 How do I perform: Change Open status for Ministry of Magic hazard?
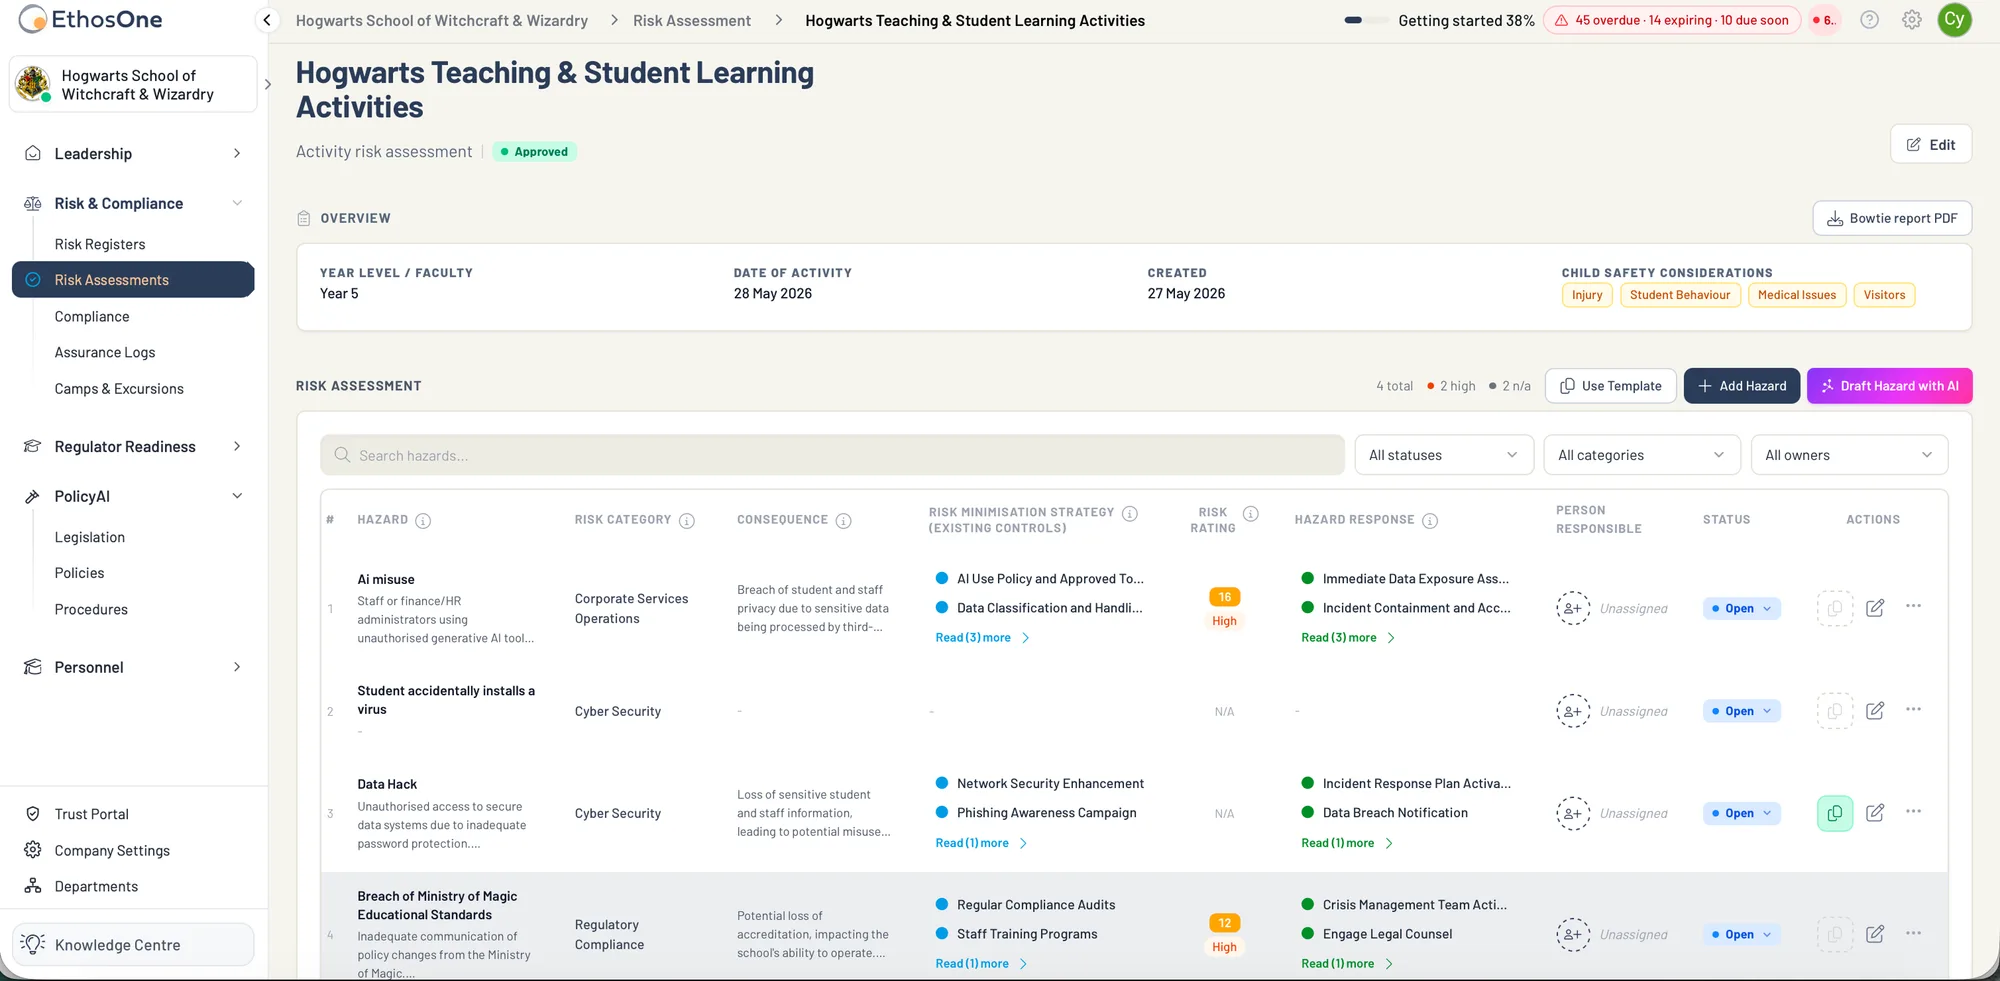point(1741,934)
